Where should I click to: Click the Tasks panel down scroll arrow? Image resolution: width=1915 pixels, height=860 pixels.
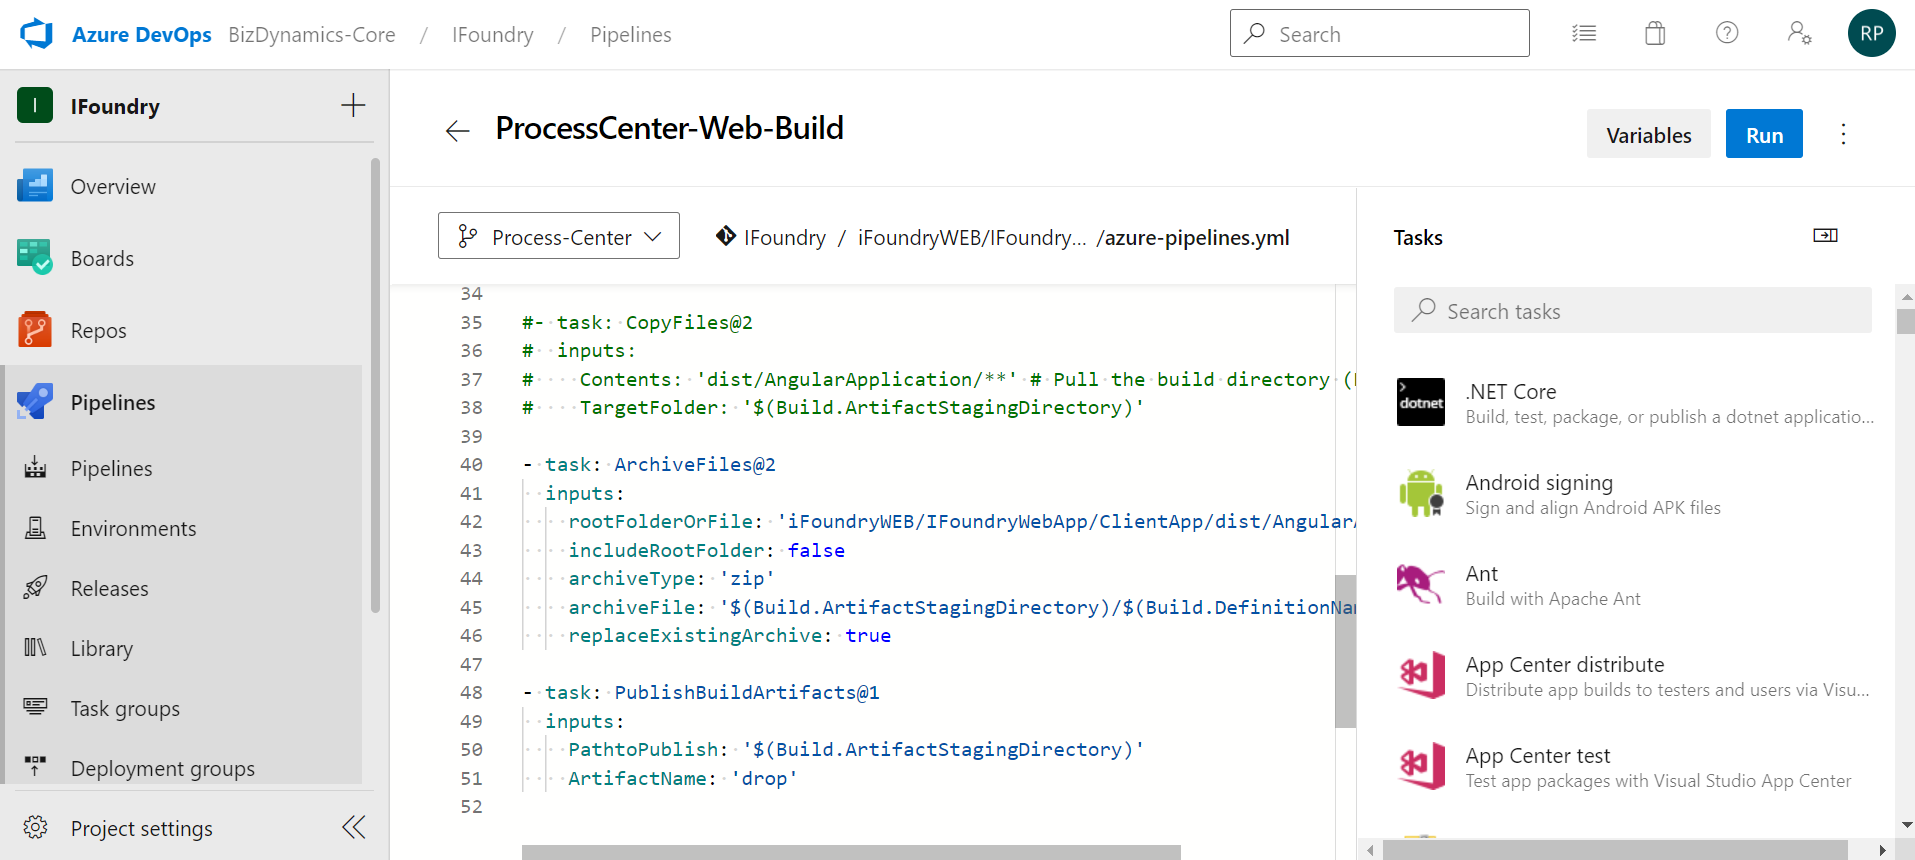1906,825
